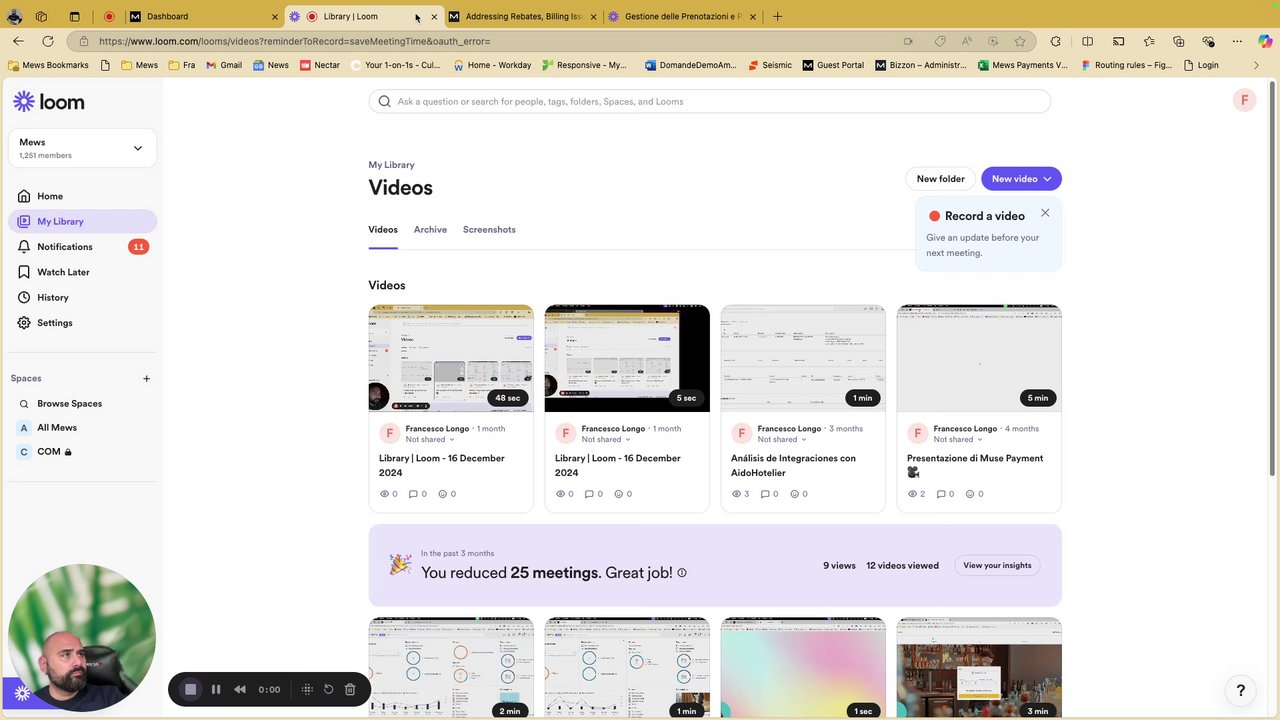Switch to the Screenshots tab

(489, 230)
